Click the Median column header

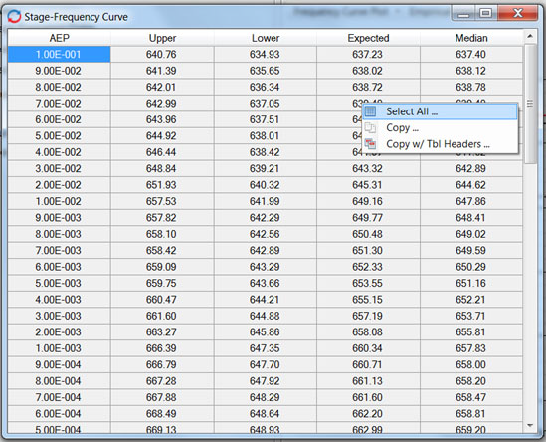[471, 38]
